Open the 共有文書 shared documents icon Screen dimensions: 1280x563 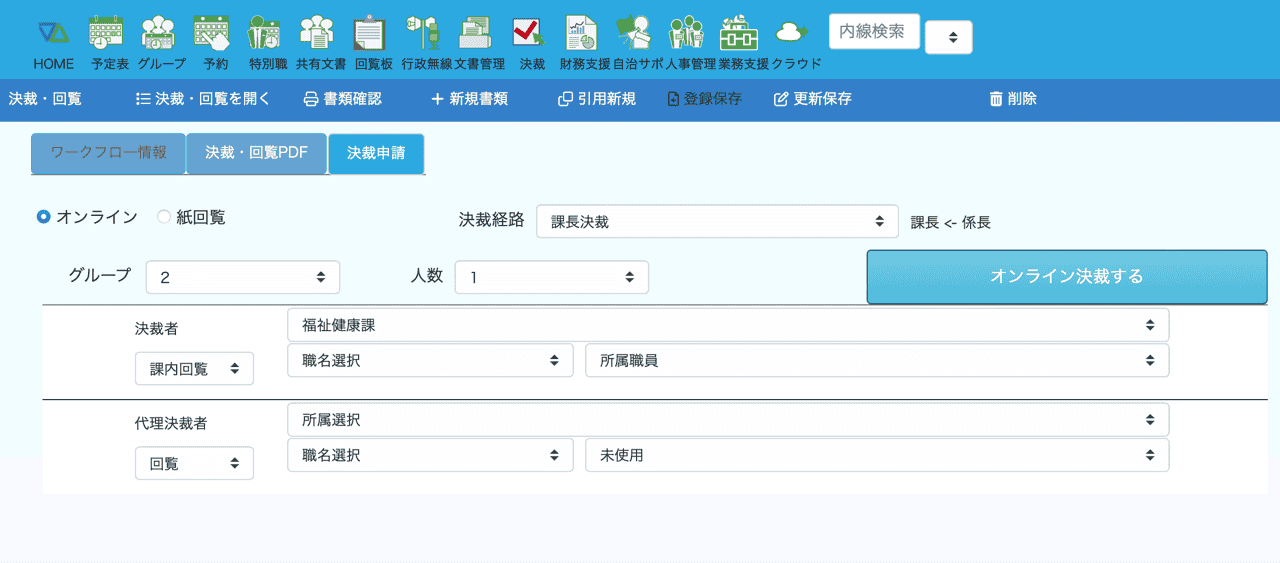(x=319, y=34)
